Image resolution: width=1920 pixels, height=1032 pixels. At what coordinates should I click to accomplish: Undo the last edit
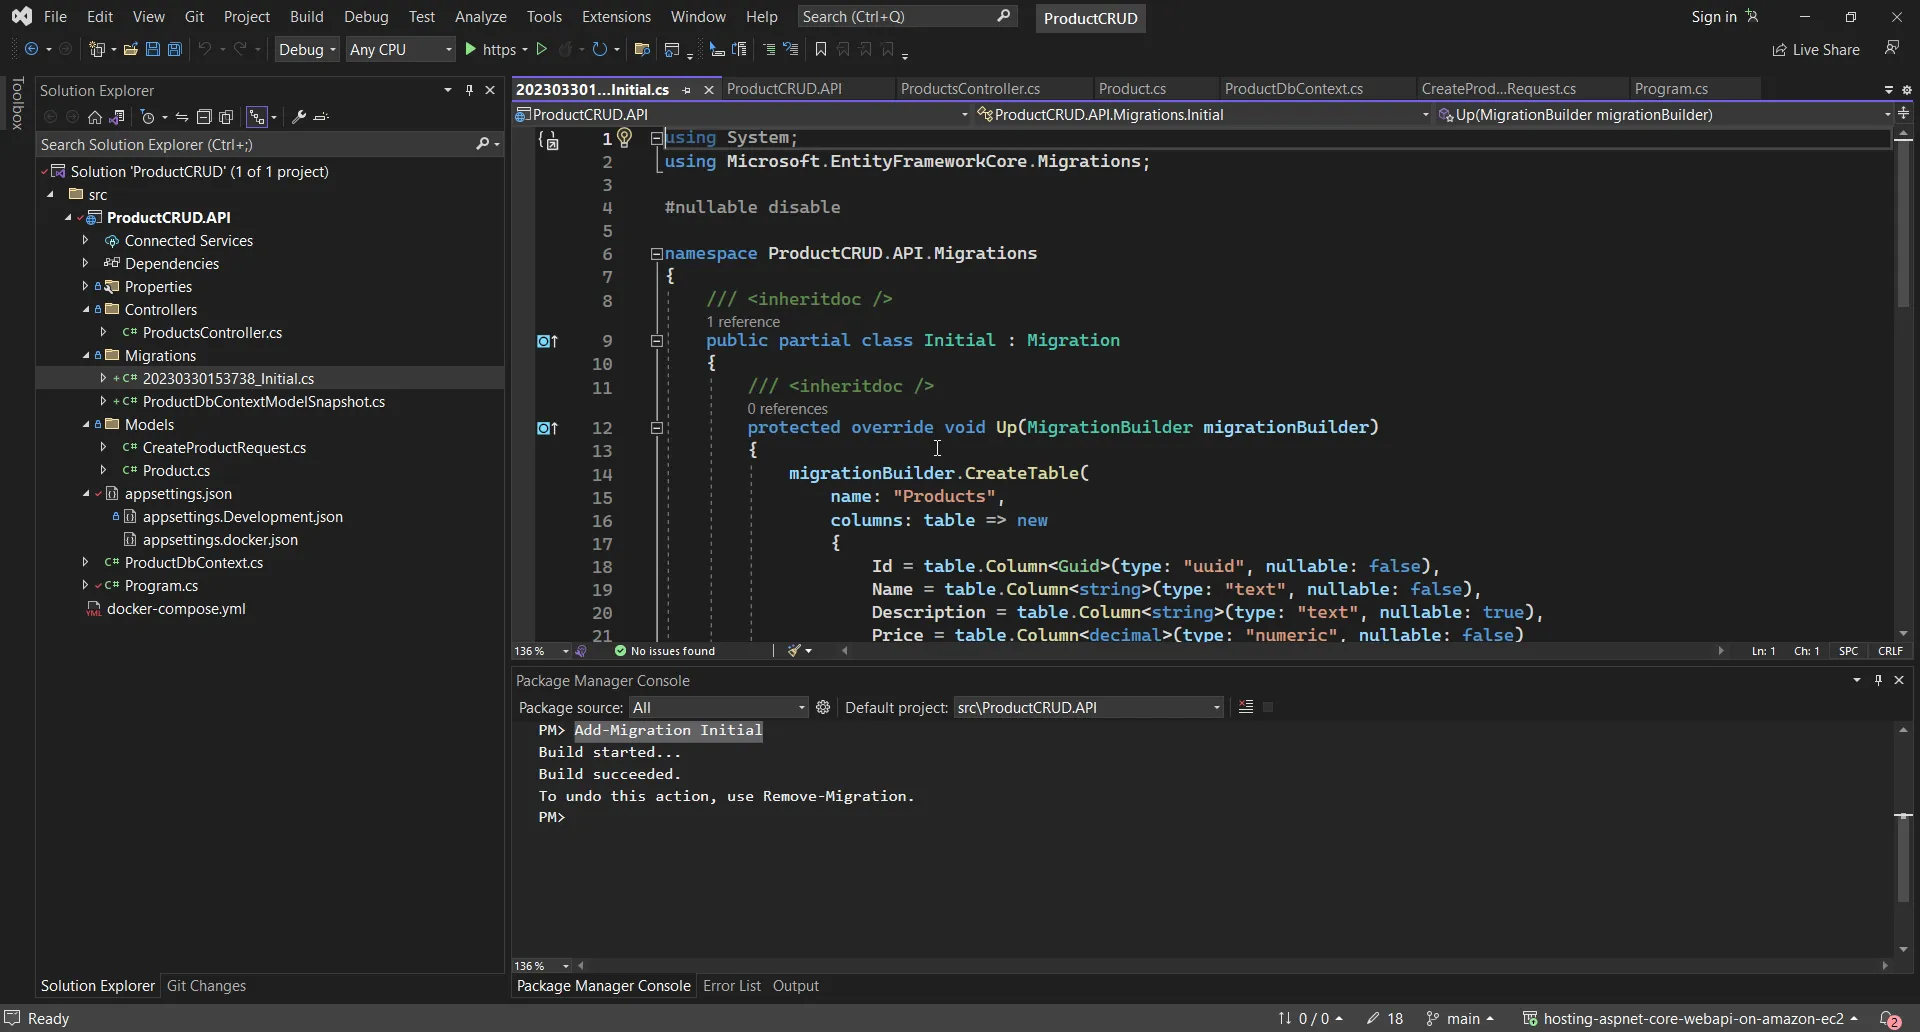pos(205,49)
